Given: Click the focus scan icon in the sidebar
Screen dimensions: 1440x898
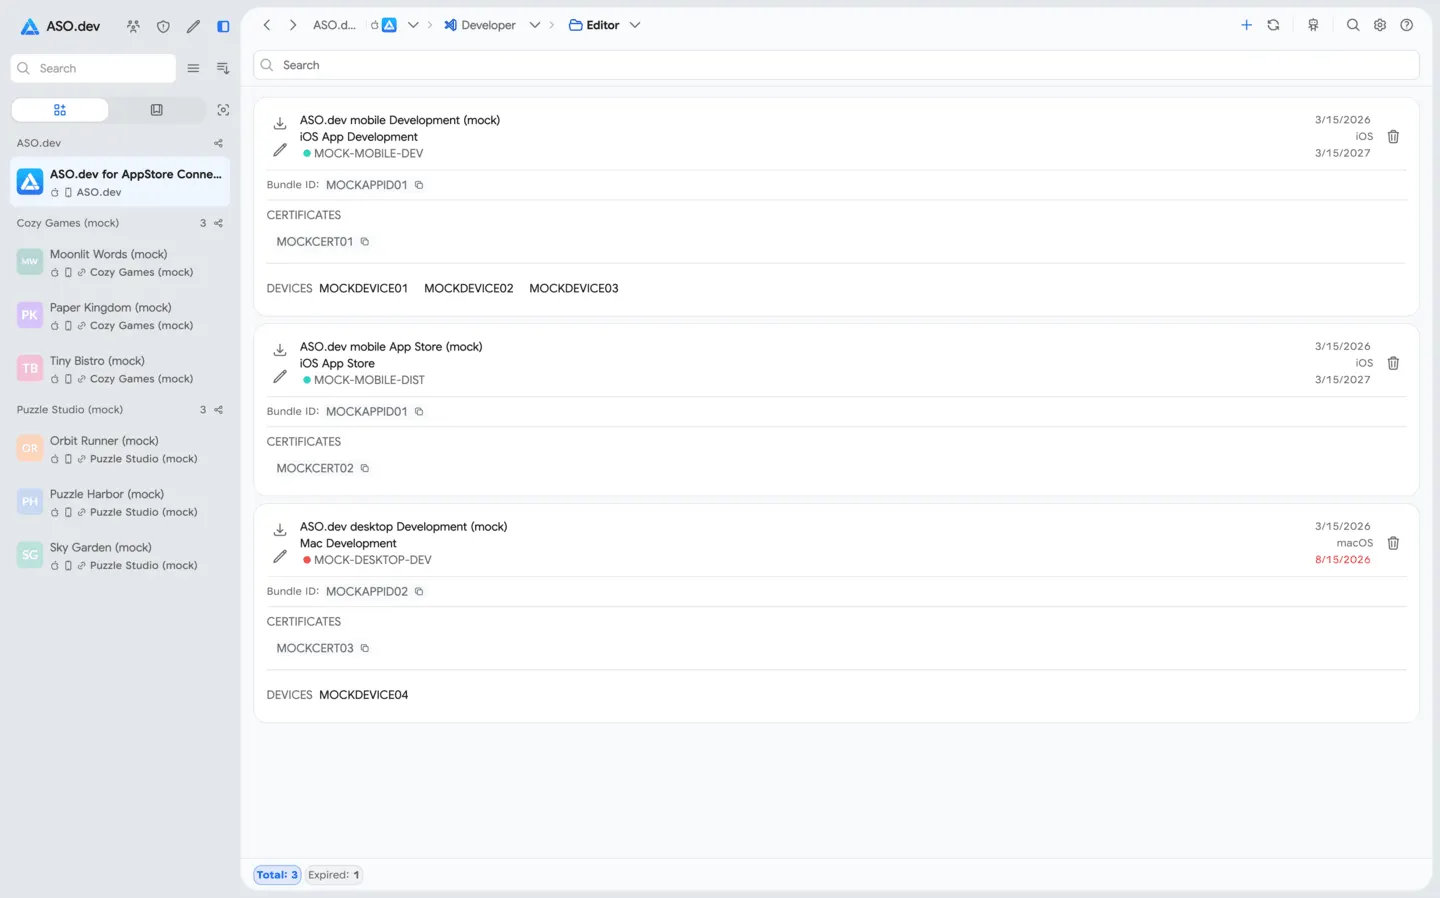Looking at the screenshot, I should [x=223, y=110].
